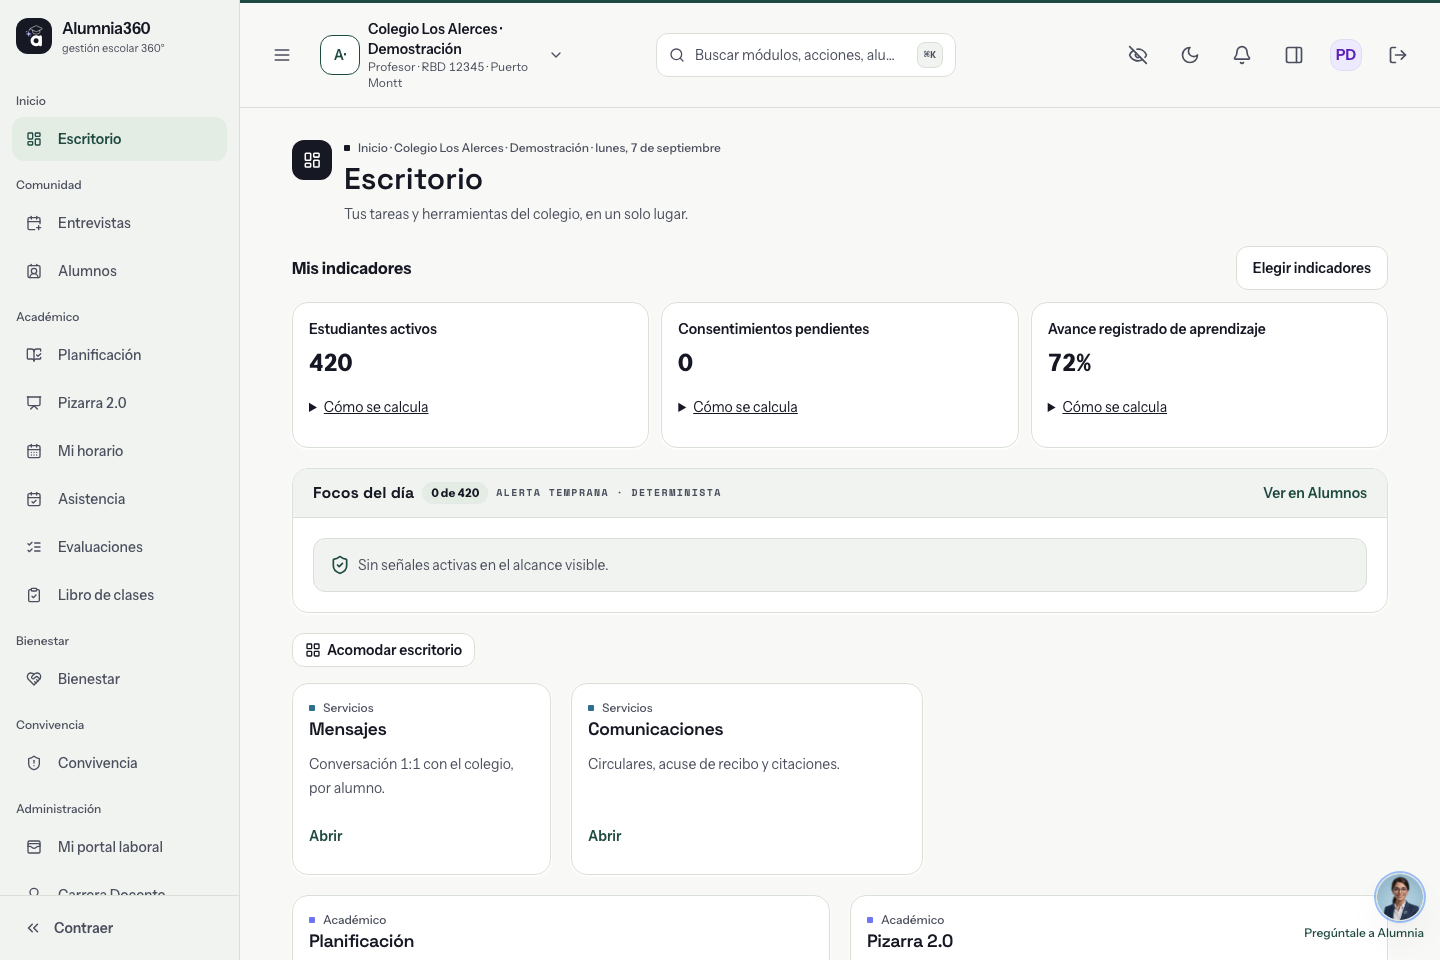Image resolution: width=1440 pixels, height=960 pixels.
Task: Click the Bienestar heart icon in sidebar
Action: click(34, 679)
